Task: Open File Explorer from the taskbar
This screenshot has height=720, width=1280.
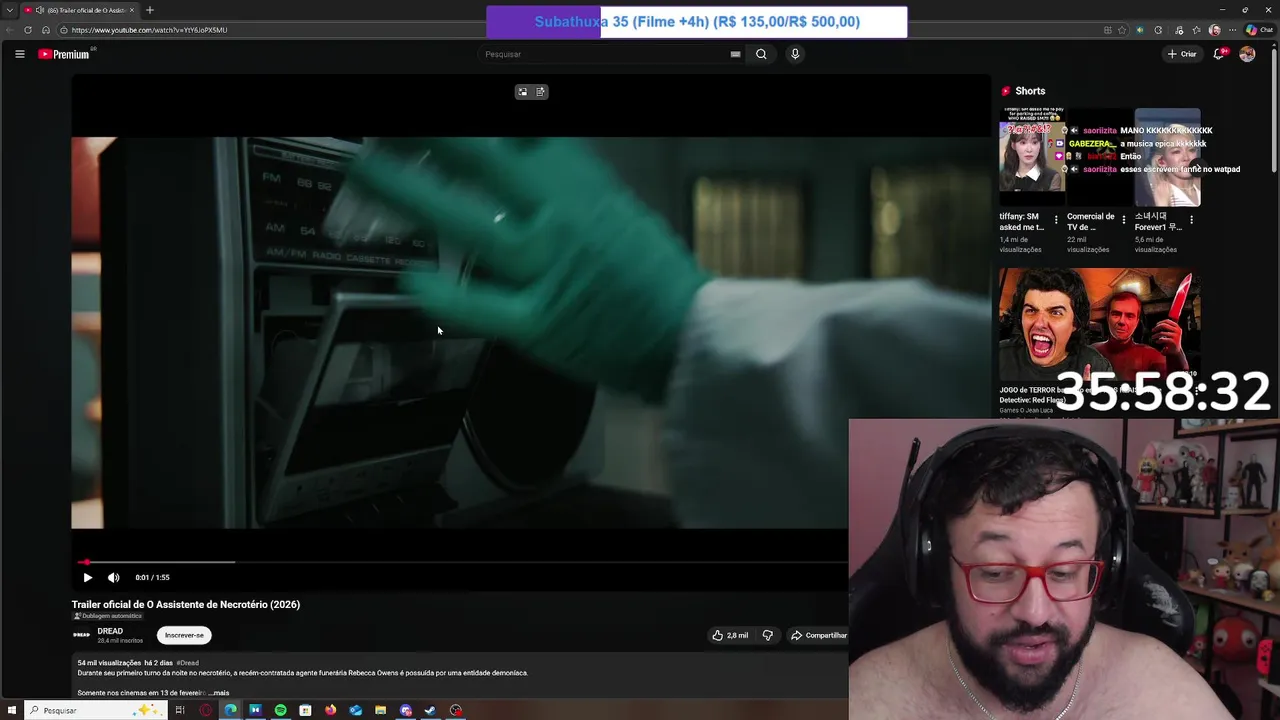Action: click(x=380, y=710)
